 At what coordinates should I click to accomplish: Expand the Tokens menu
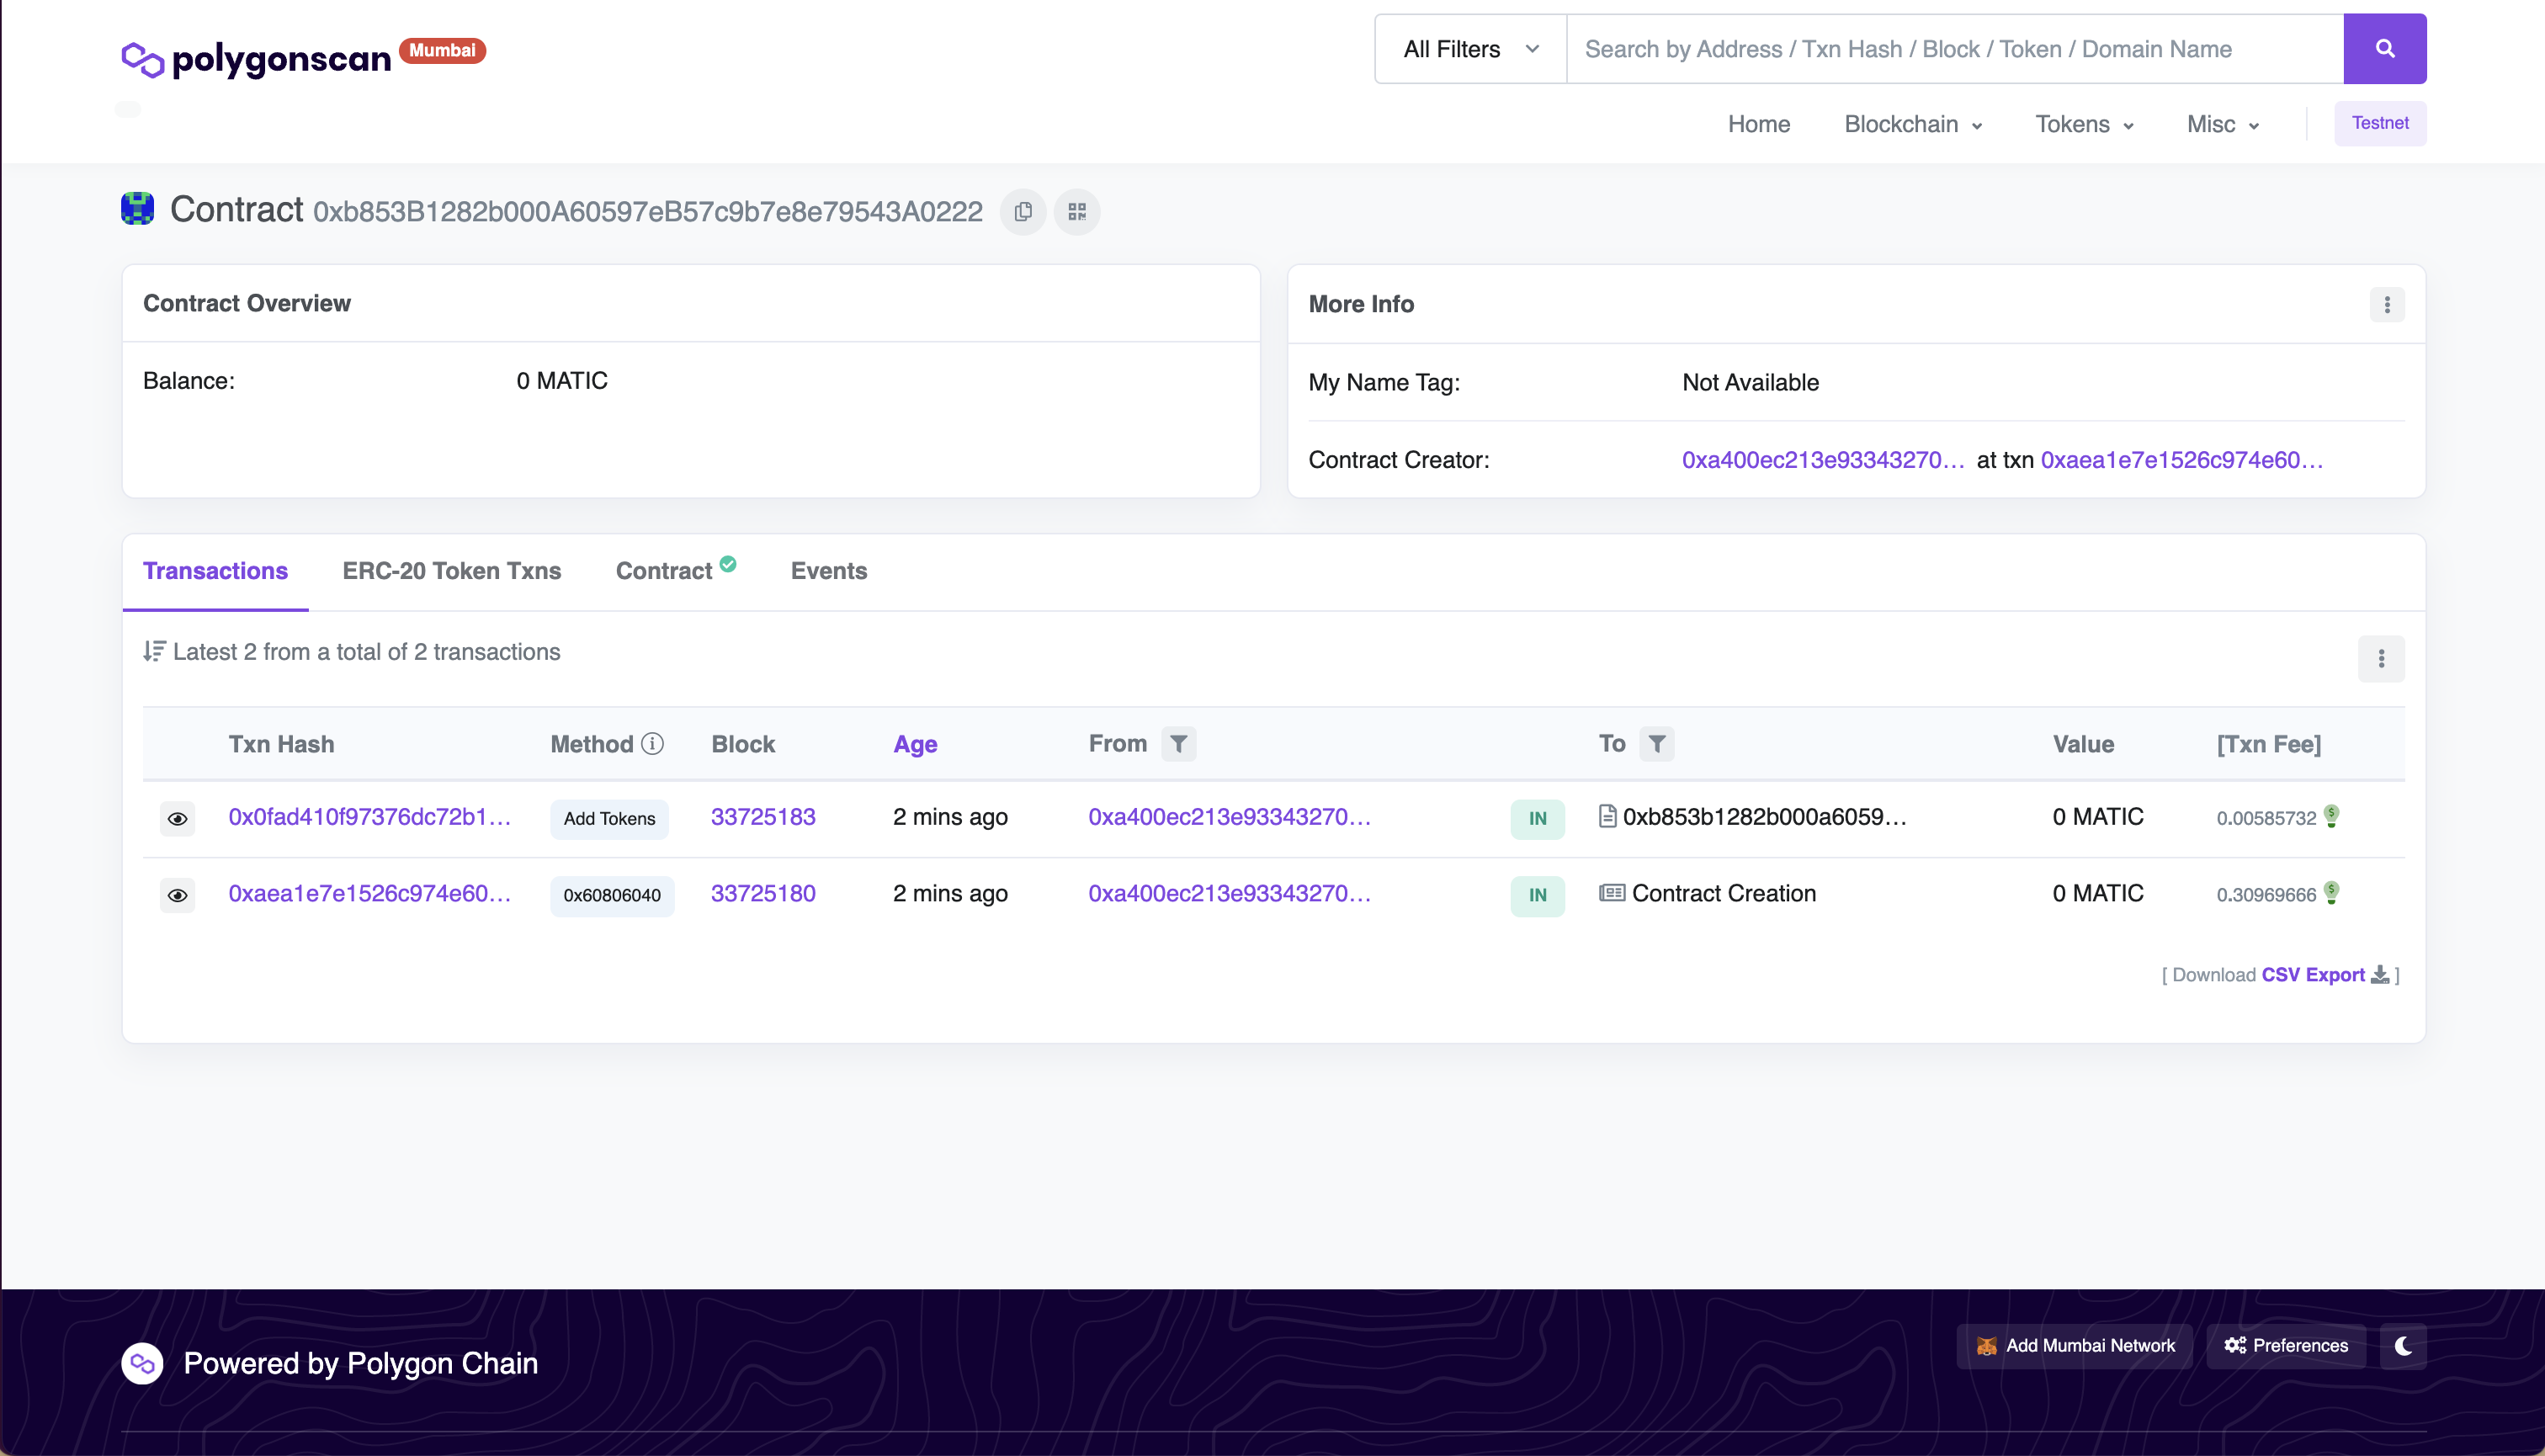(2084, 125)
